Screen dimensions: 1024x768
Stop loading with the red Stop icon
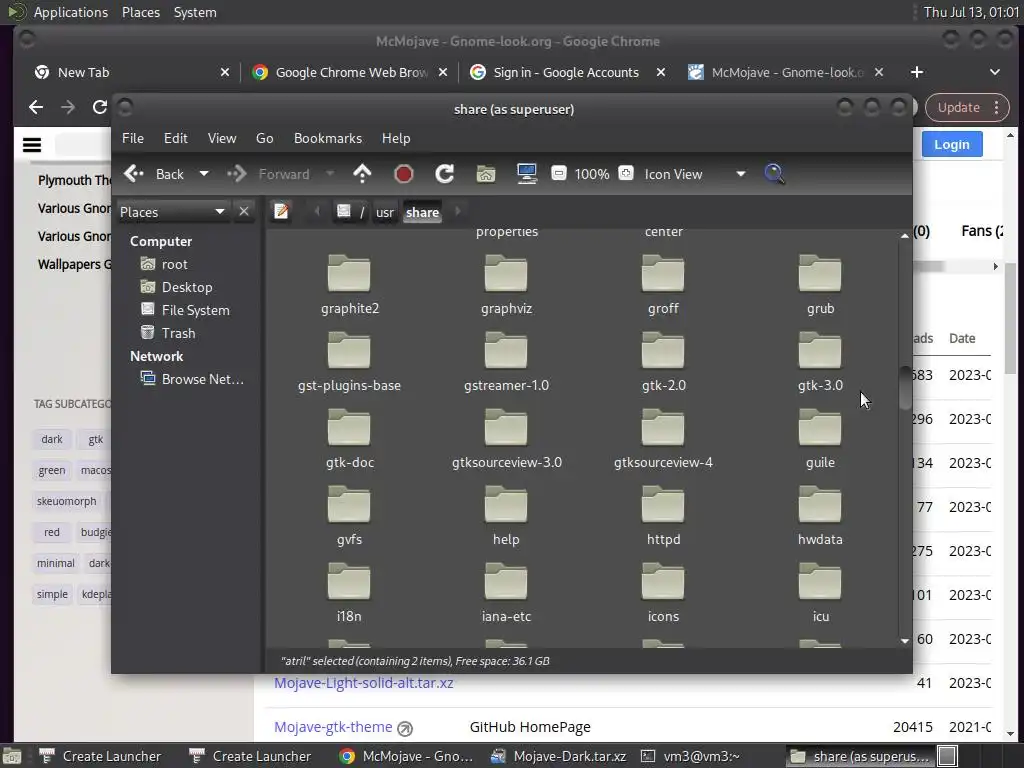(404, 174)
